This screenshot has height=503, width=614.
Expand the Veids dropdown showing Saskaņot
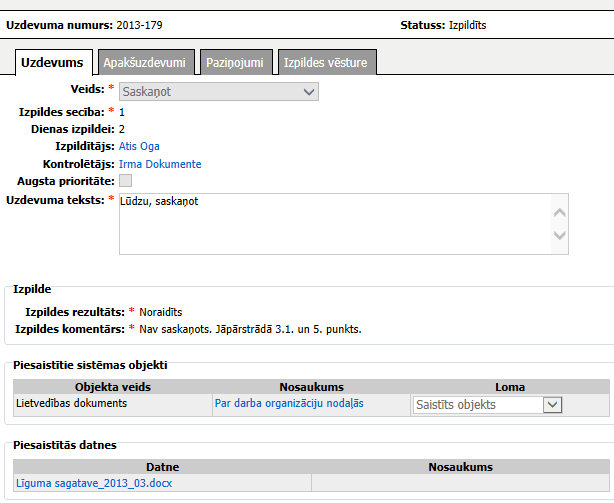218,92
